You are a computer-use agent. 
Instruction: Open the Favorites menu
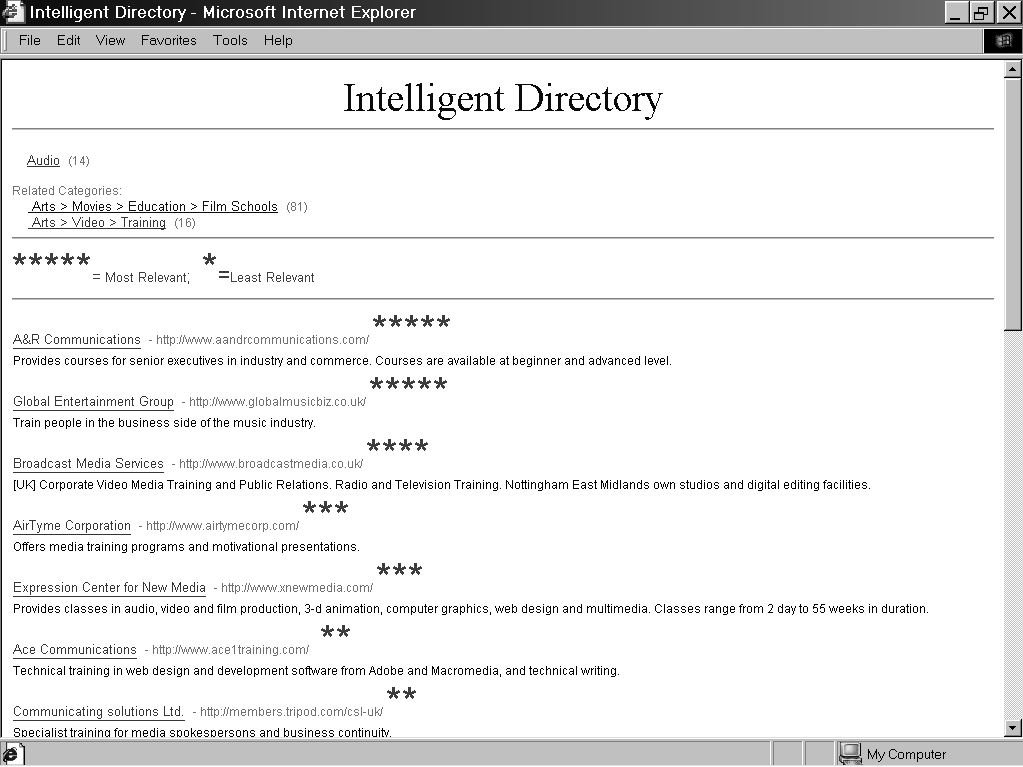[168, 41]
